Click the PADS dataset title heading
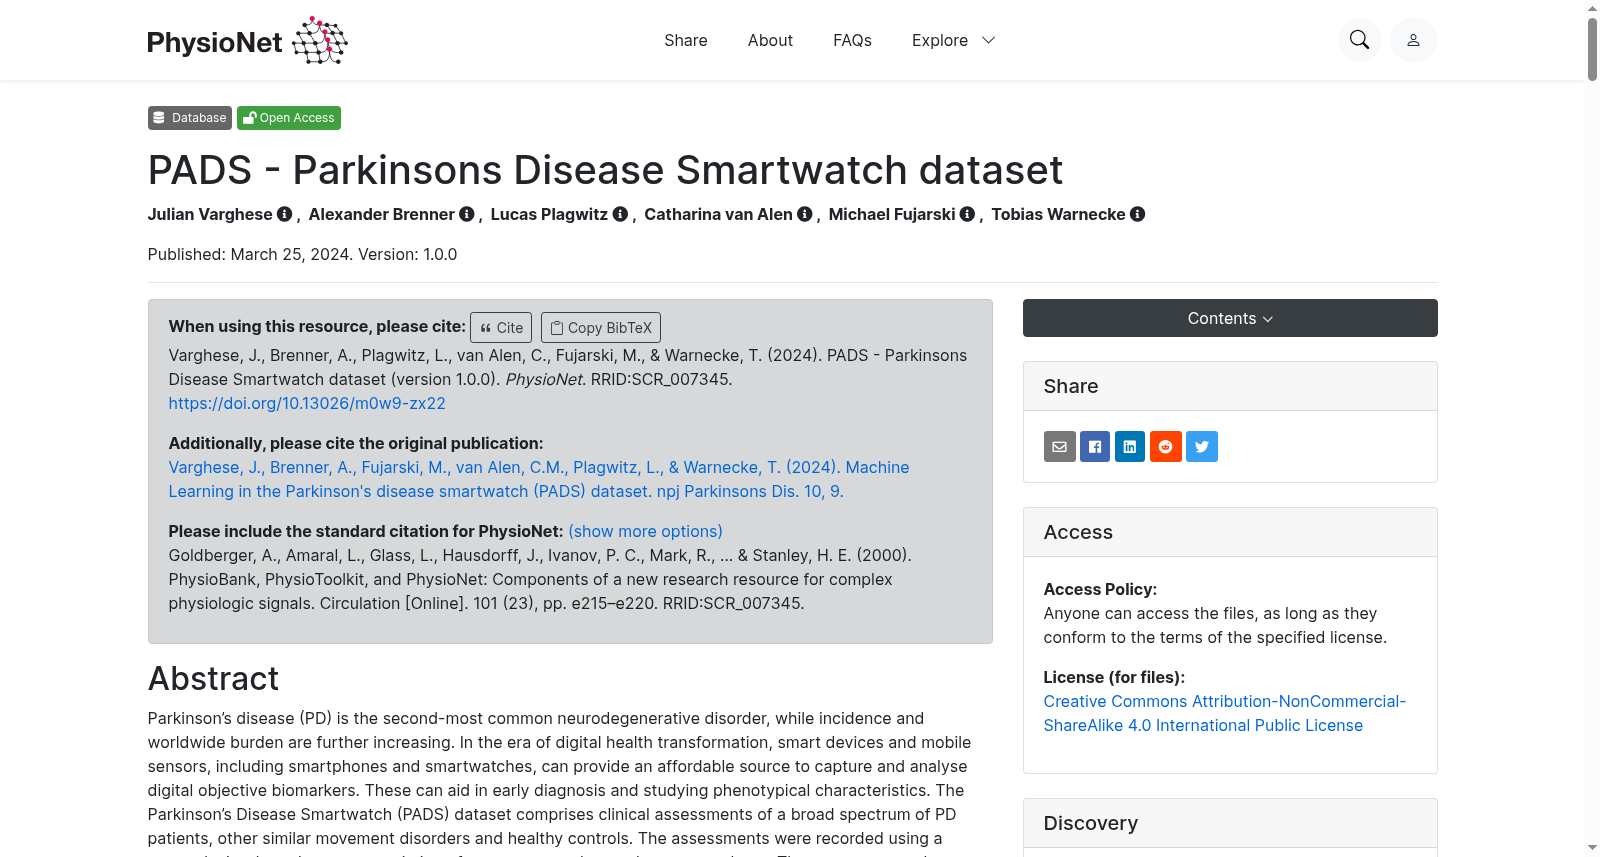This screenshot has height=857, width=1600. [605, 170]
